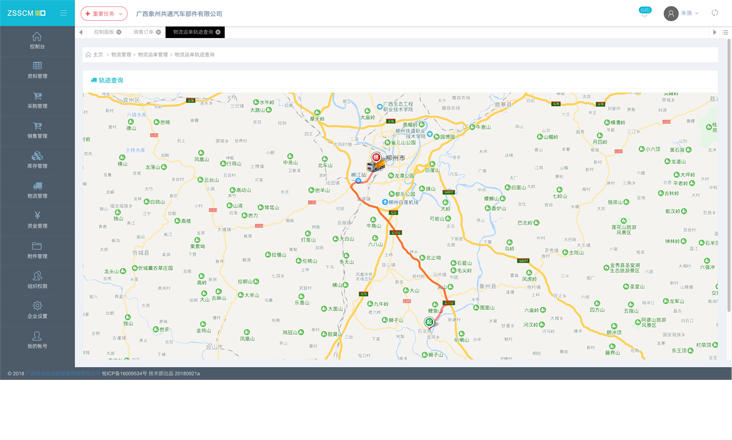Click the green start-point marker on route
Viewport: 732px width, 440px height.
tap(429, 321)
